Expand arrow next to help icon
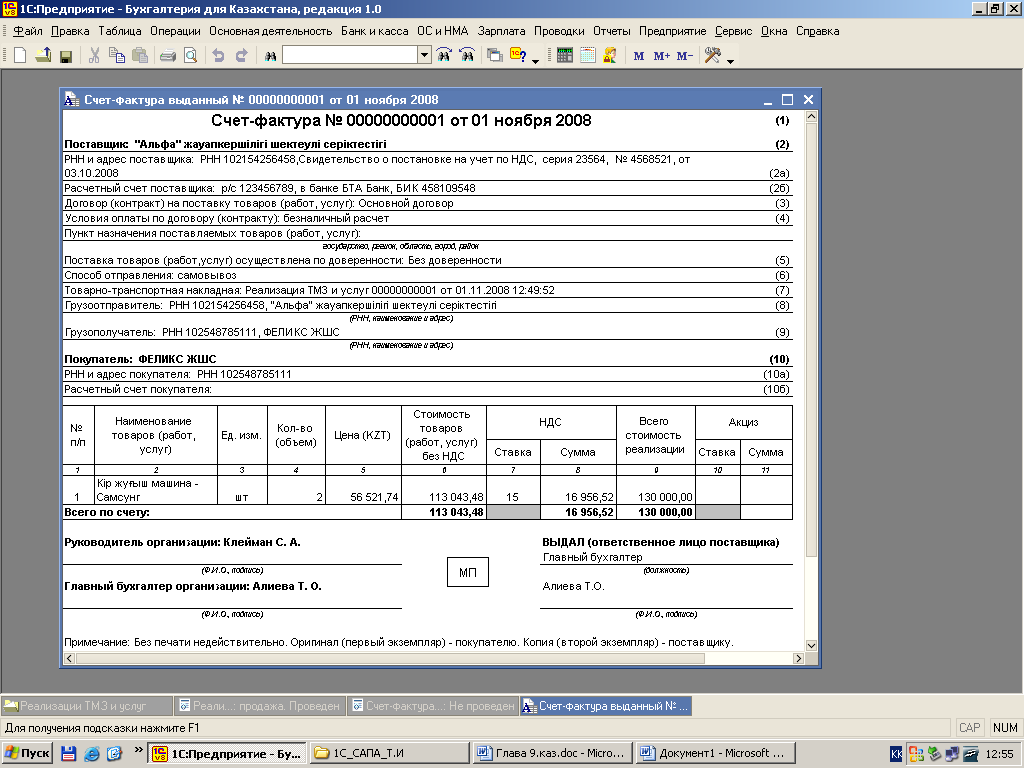 pos(536,61)
